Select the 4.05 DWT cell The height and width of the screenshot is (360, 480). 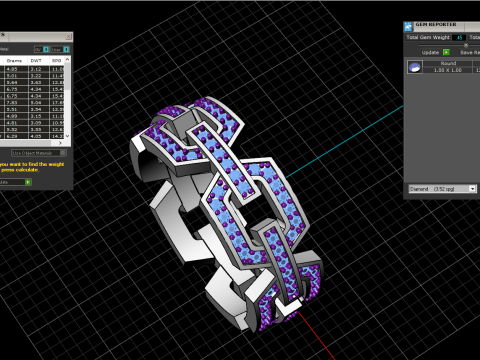click(39, 136)
